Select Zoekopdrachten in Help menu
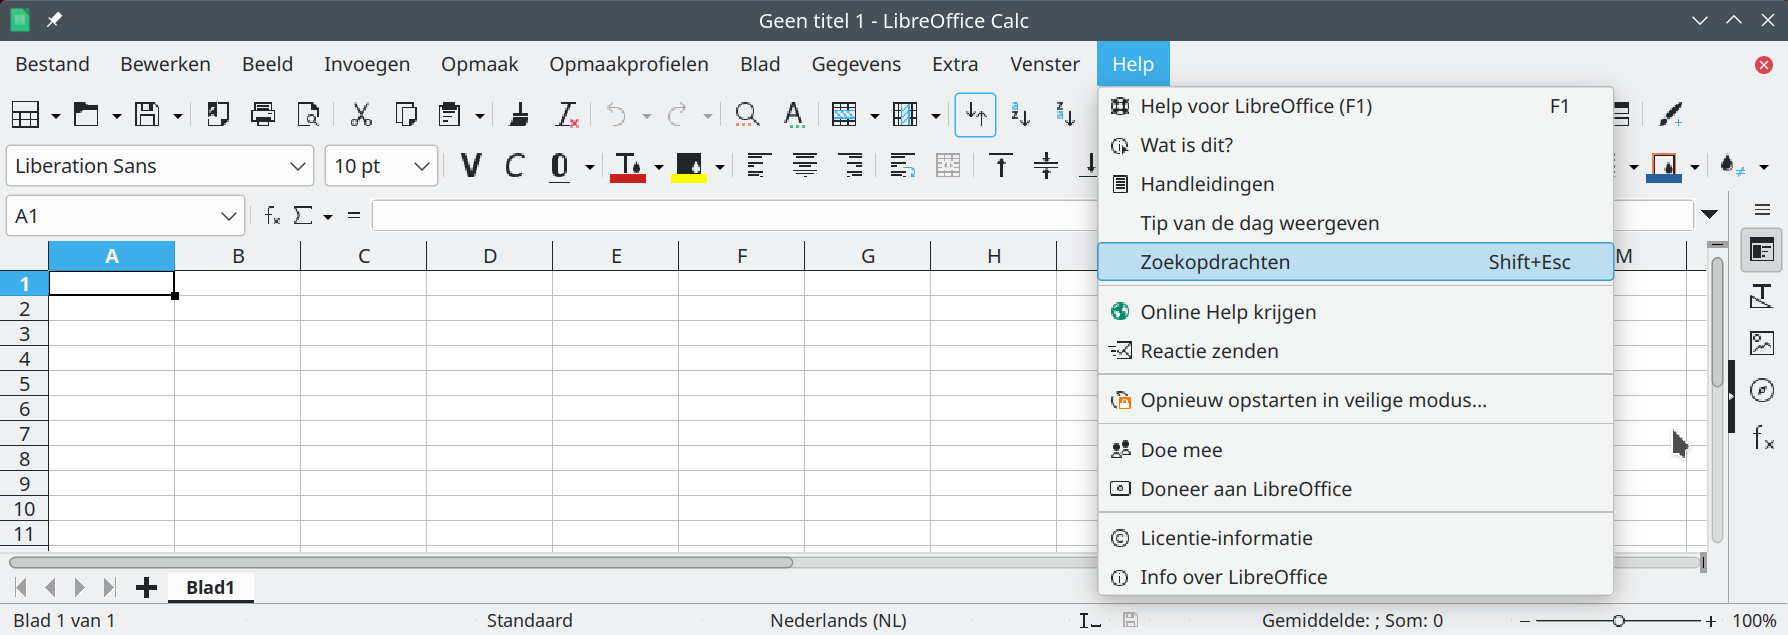Viewport: 1788px width, 635px height. coord(1355,262)
